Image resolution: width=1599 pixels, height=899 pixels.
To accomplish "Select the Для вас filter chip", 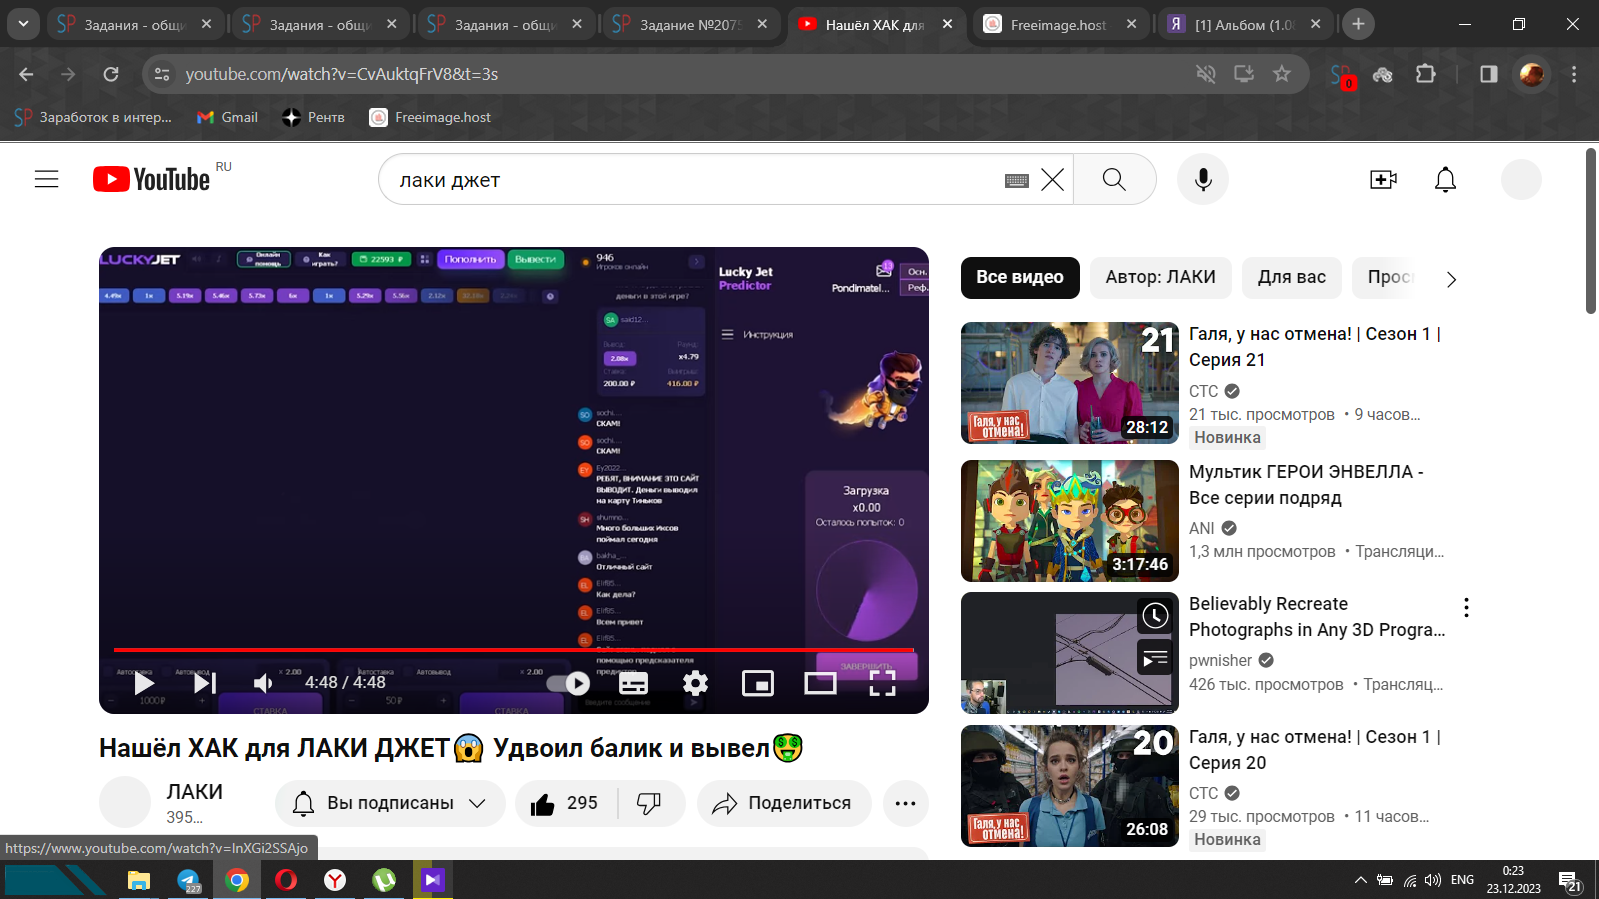I will 1292,277.
